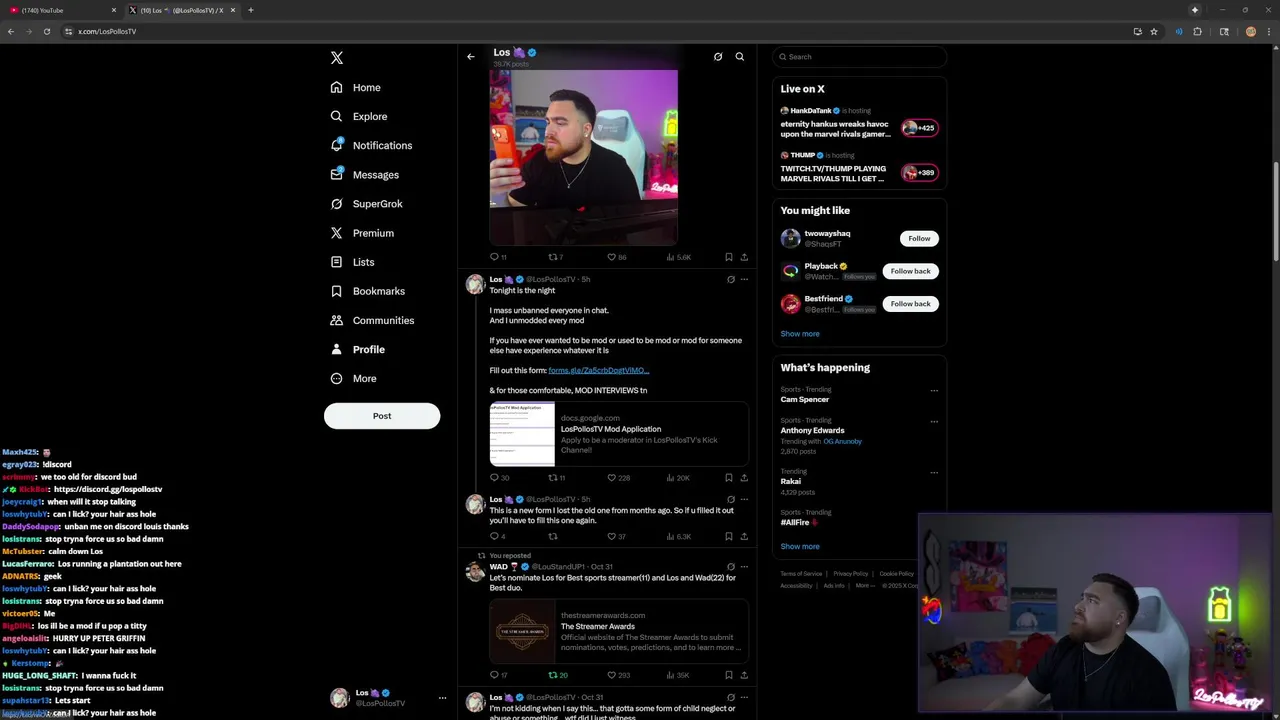Follow back Playback
The height and width of the screenshot is (720, 1280).
[910, 271]
